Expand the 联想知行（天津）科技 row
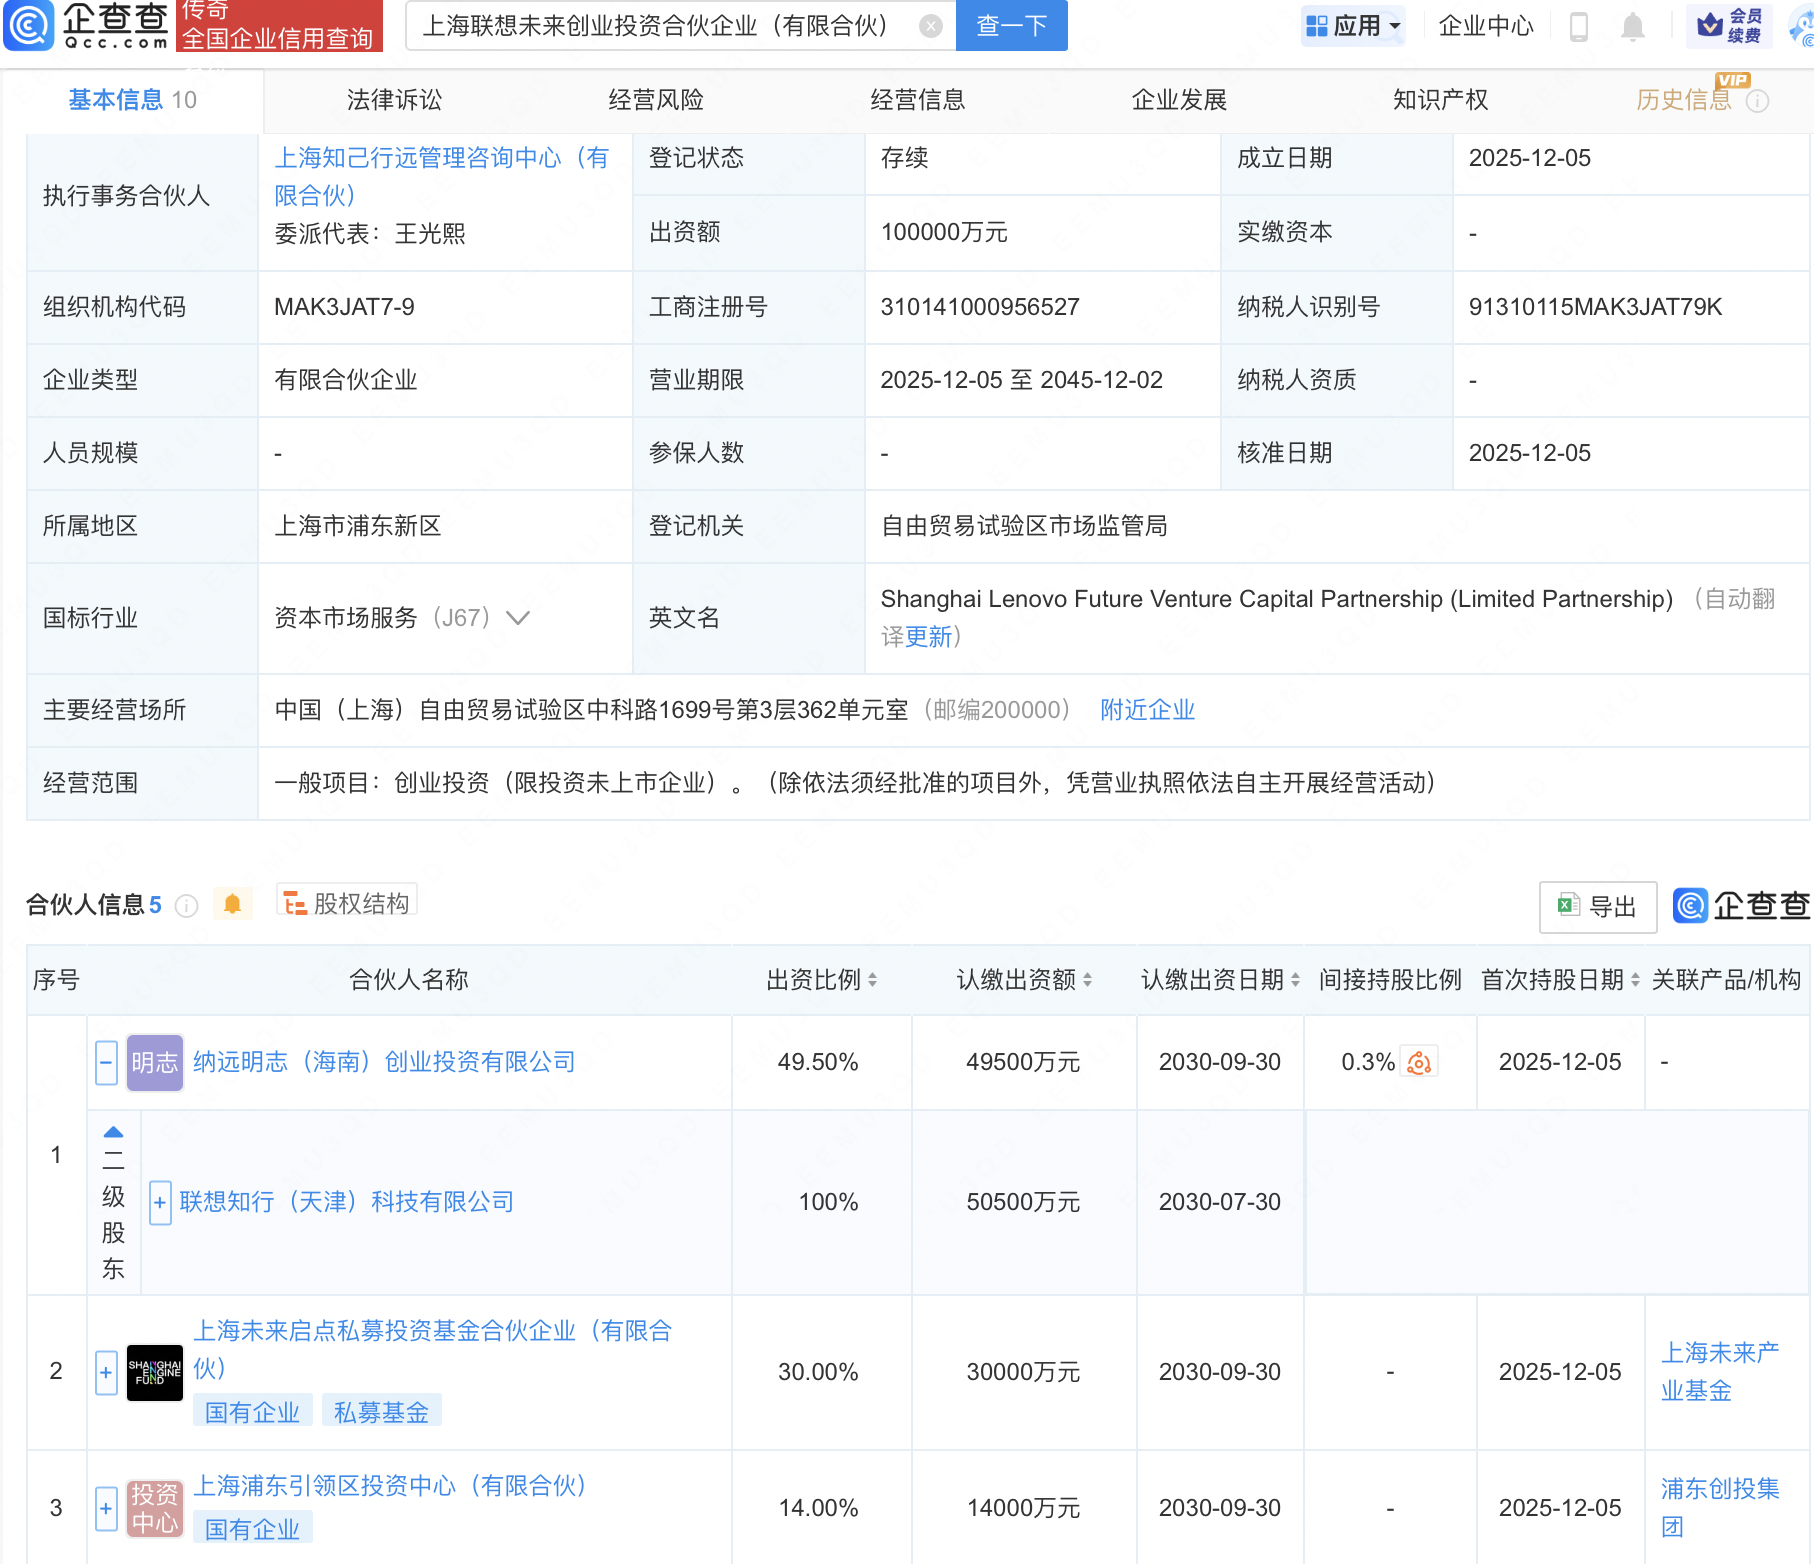This screenshot has width=1814, height=1564. coord(159,1202)
